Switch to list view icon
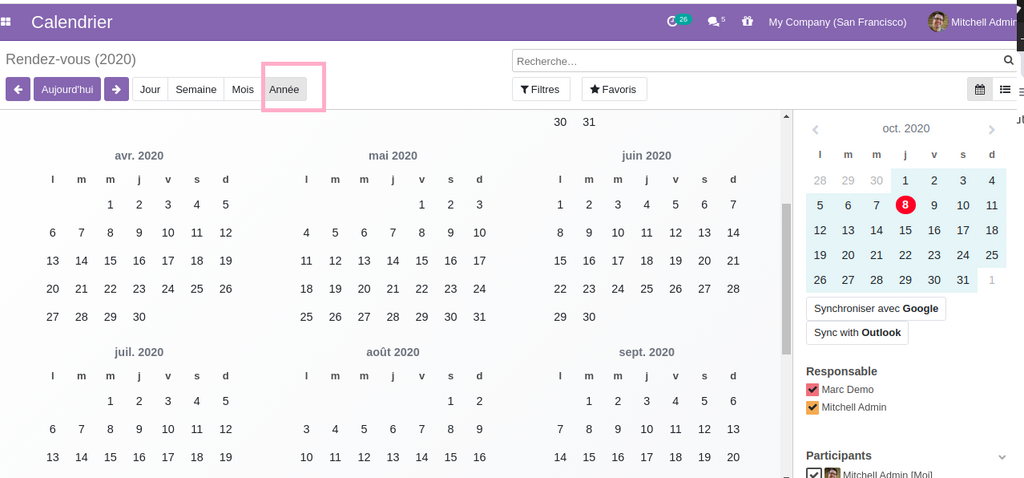Viewport: 1024px width, 478px height. (x=1005, y=90)
